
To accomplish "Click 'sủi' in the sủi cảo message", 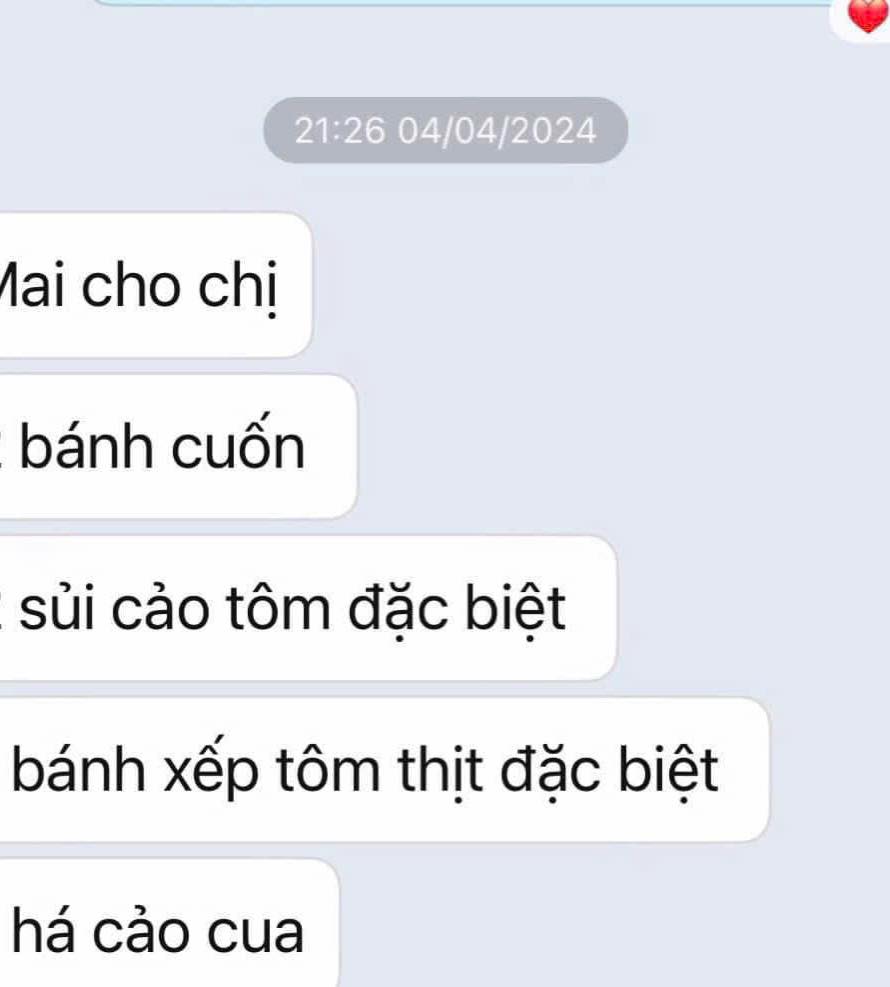I will pos(57,606).
